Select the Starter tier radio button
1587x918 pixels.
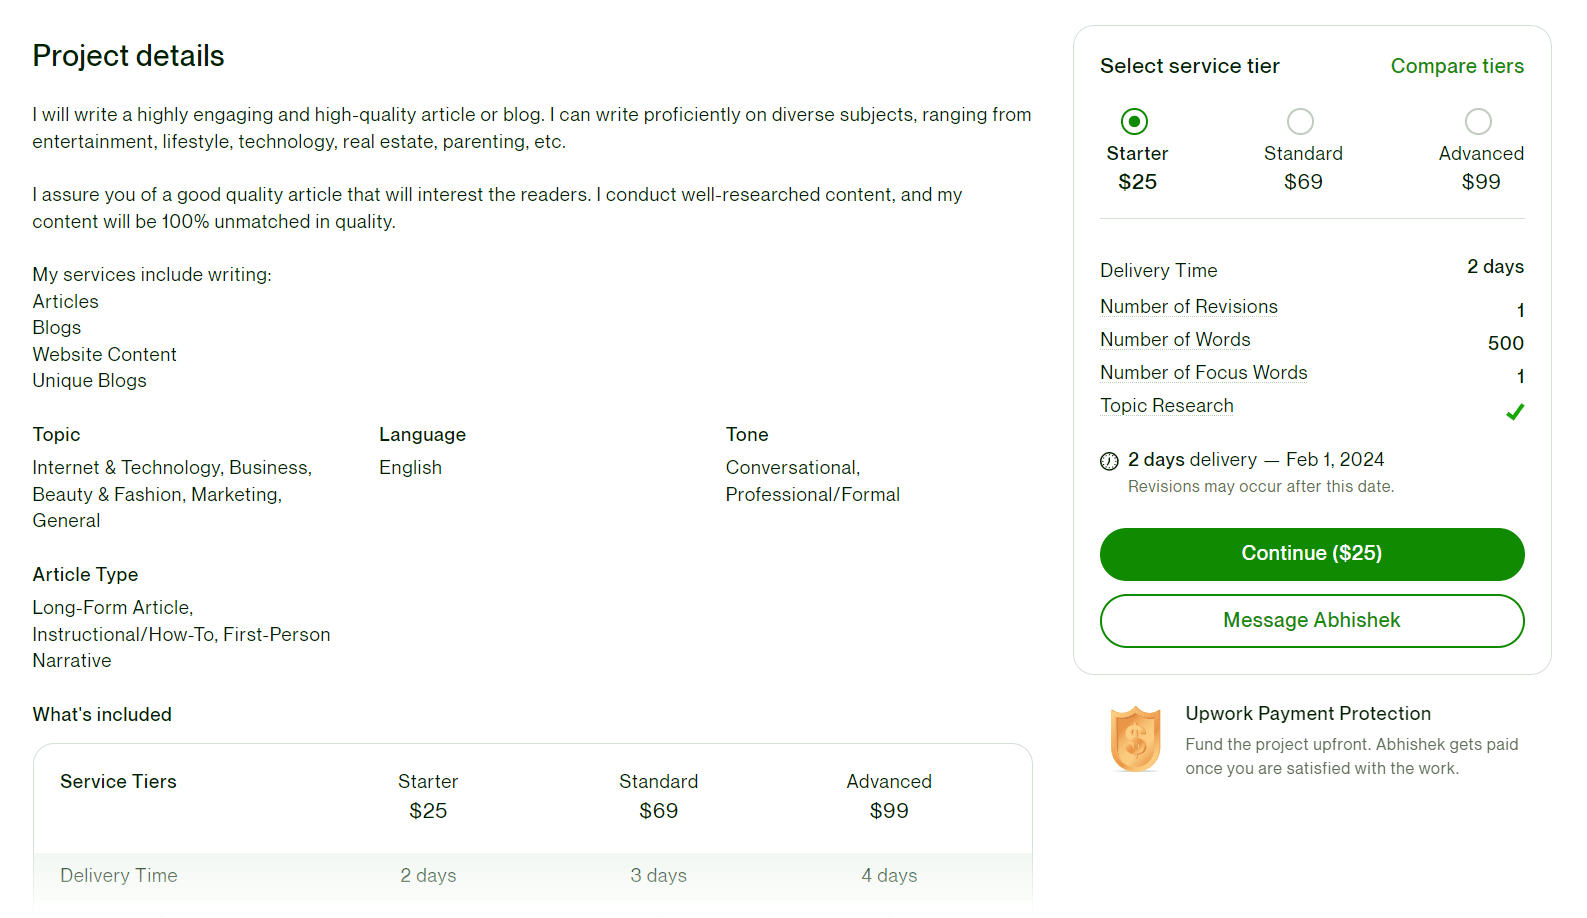1134,122
